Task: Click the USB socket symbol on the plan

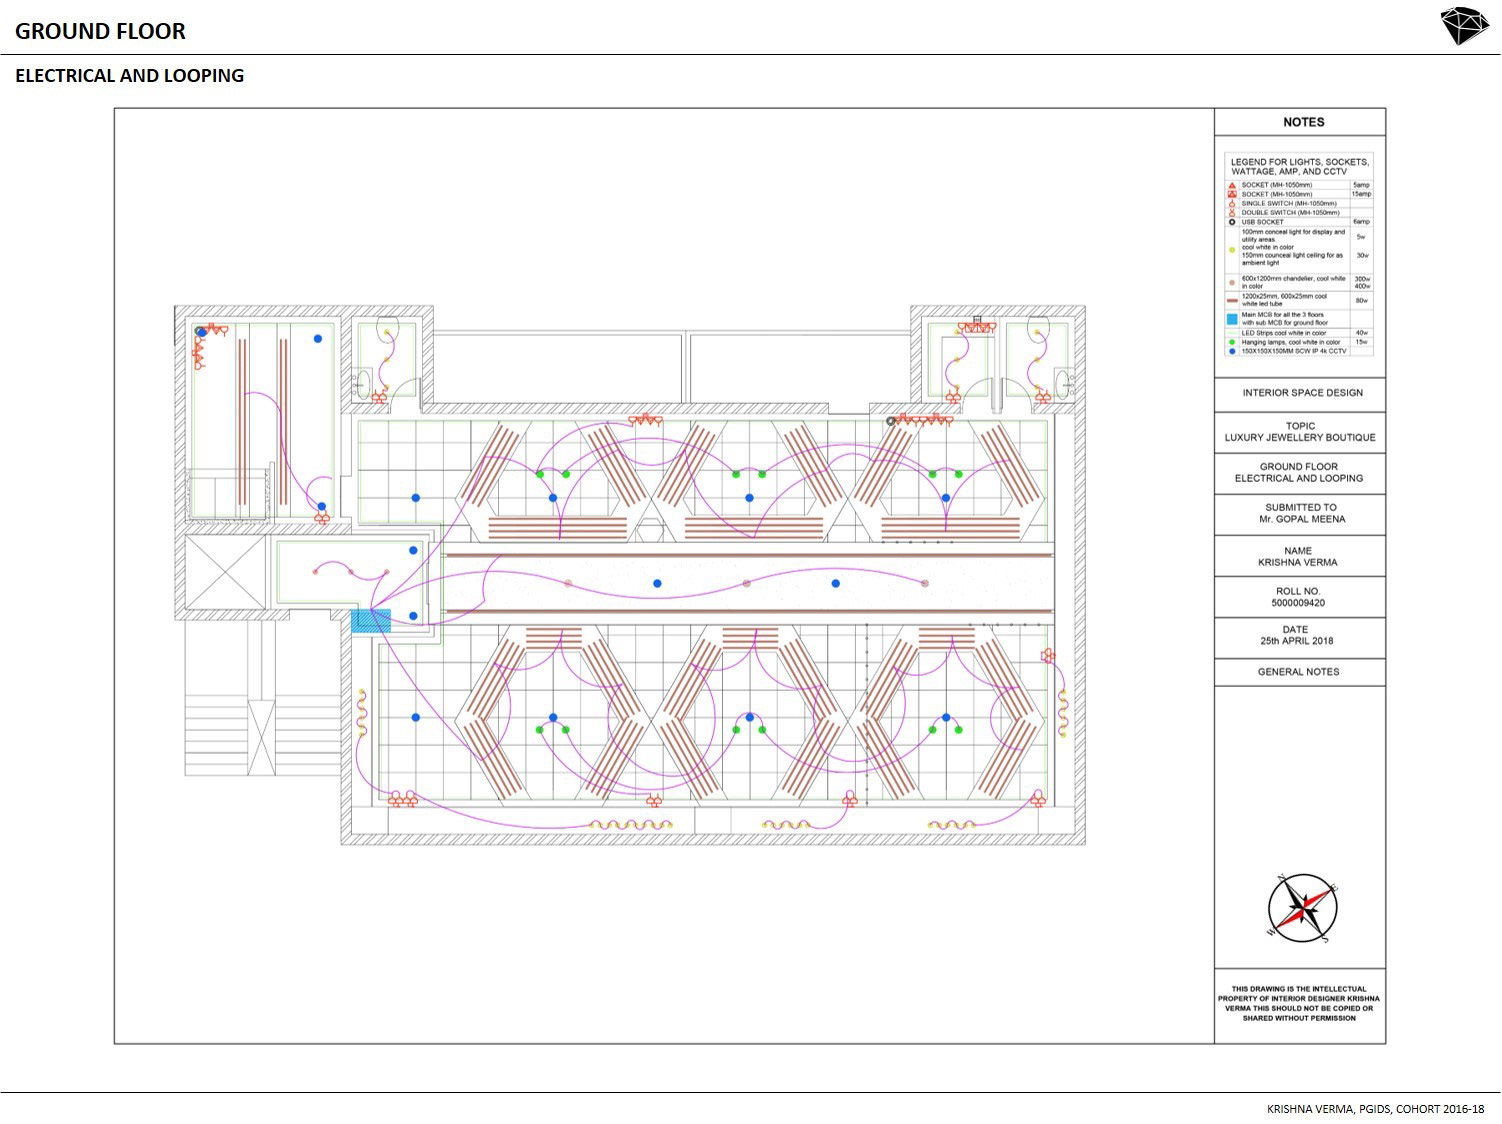Action: (x=891, y=422)
